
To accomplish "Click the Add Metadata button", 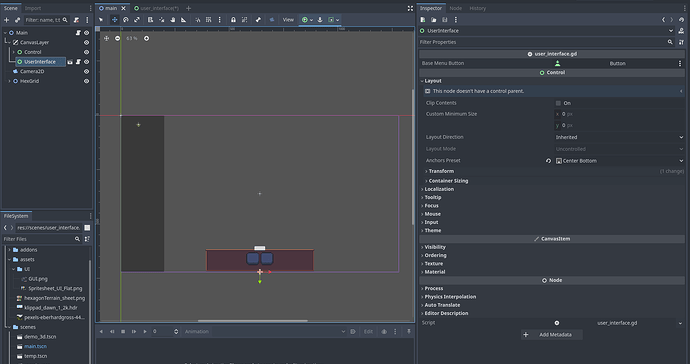I will coord(552,335).
